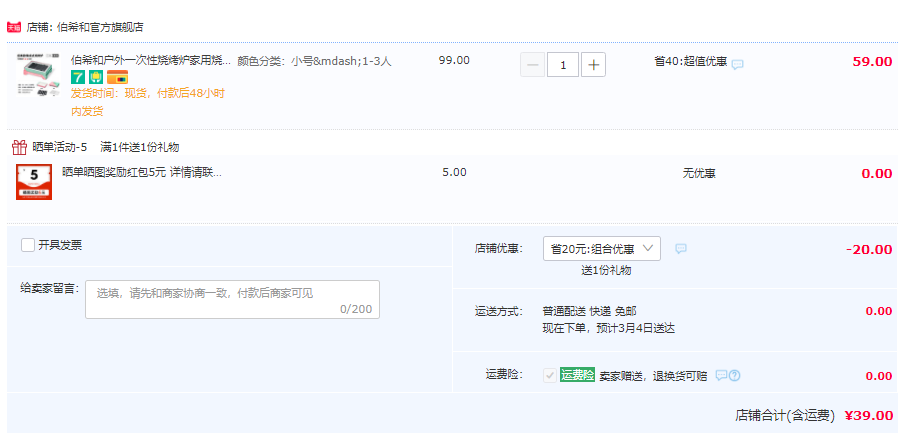The height and width of the screenshot is (433, 913).
Task: Click the 店铺合计 ¥39.00 total amount
Action: pyautogui.click(x=869, y=416)
